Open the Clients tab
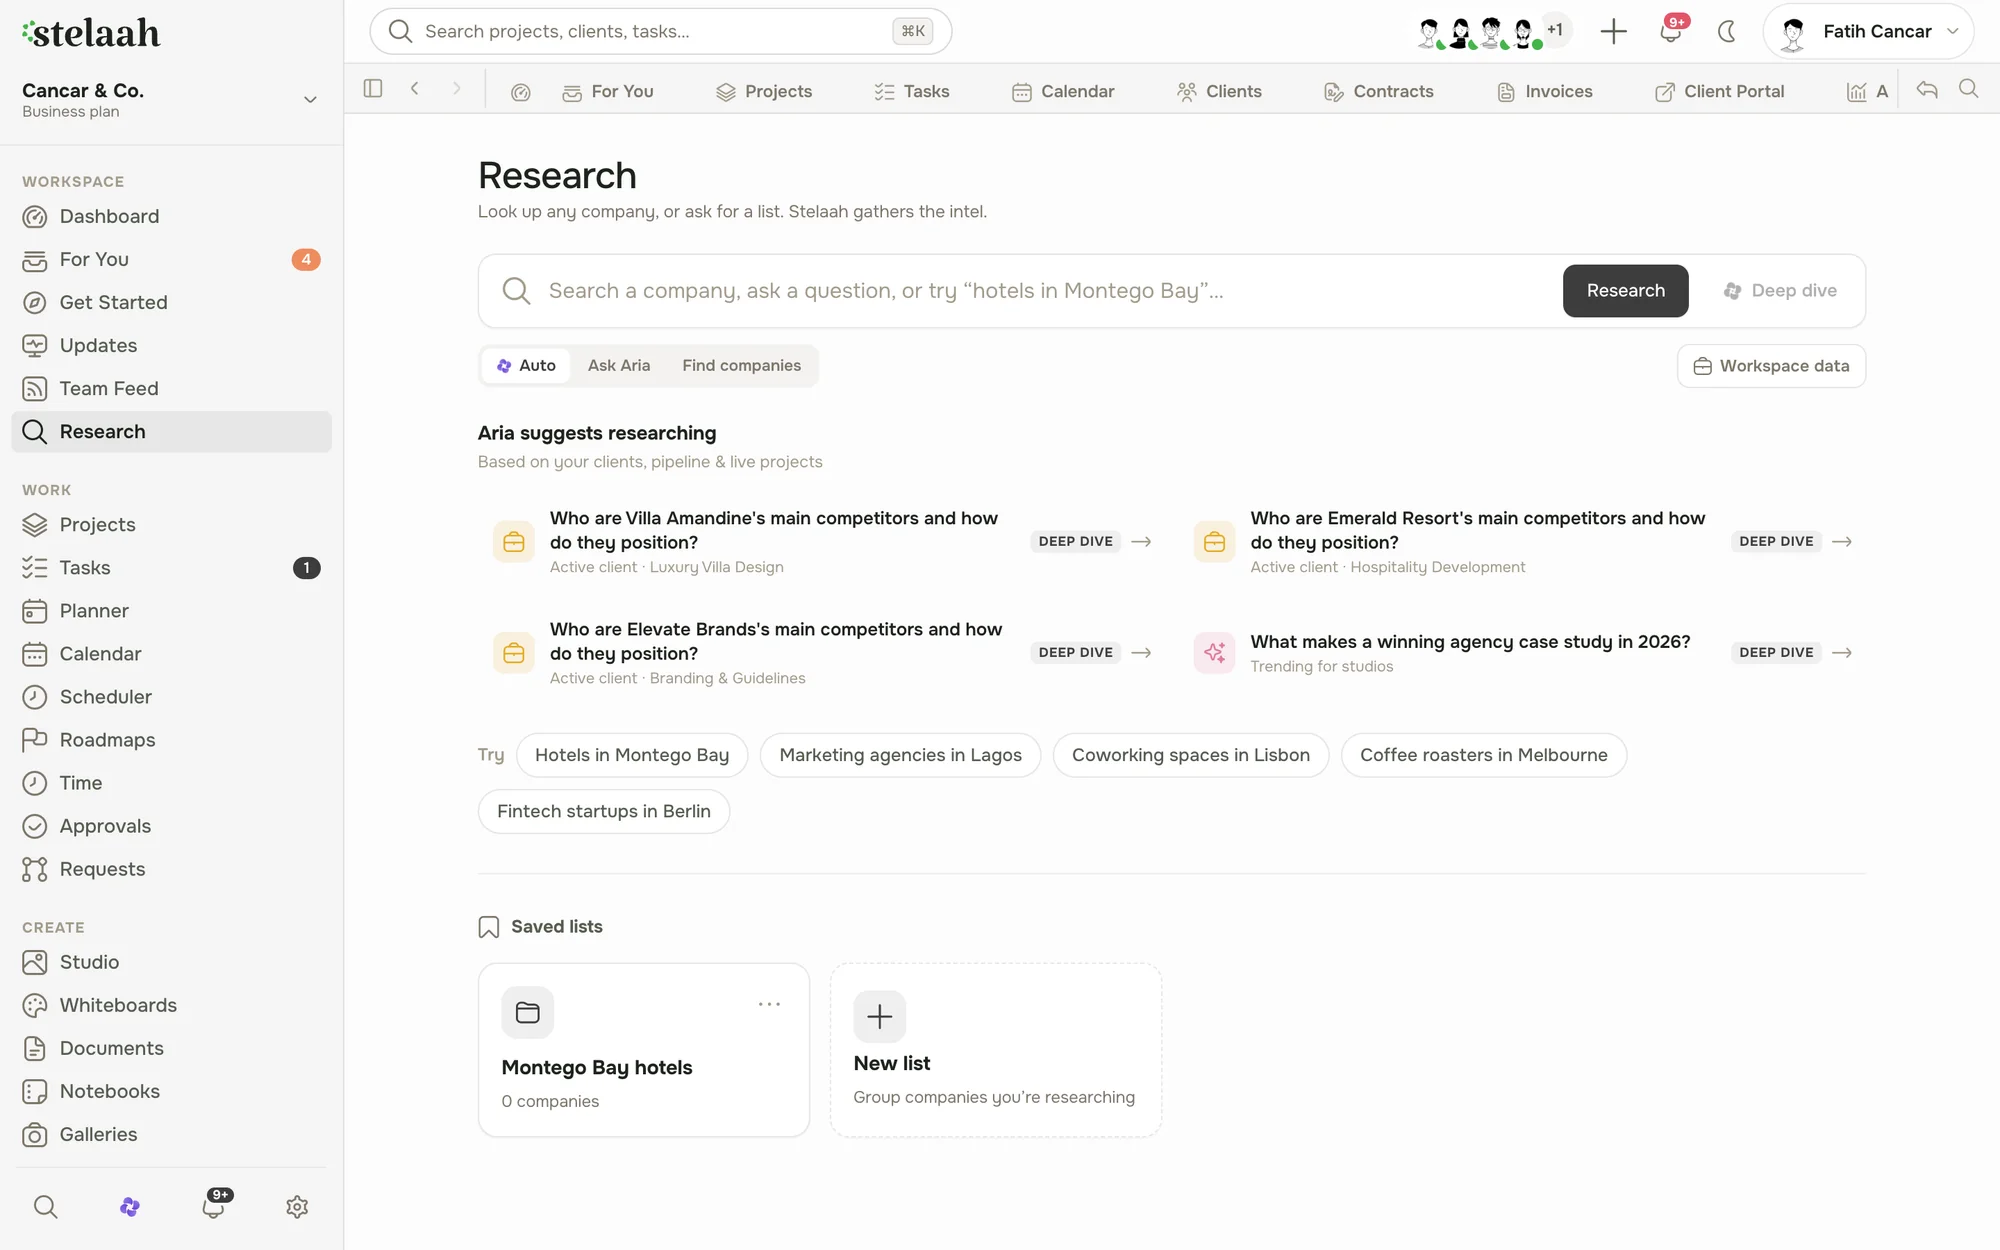This screenshot has height=1250, width=2000. (x=1219, y=92)
